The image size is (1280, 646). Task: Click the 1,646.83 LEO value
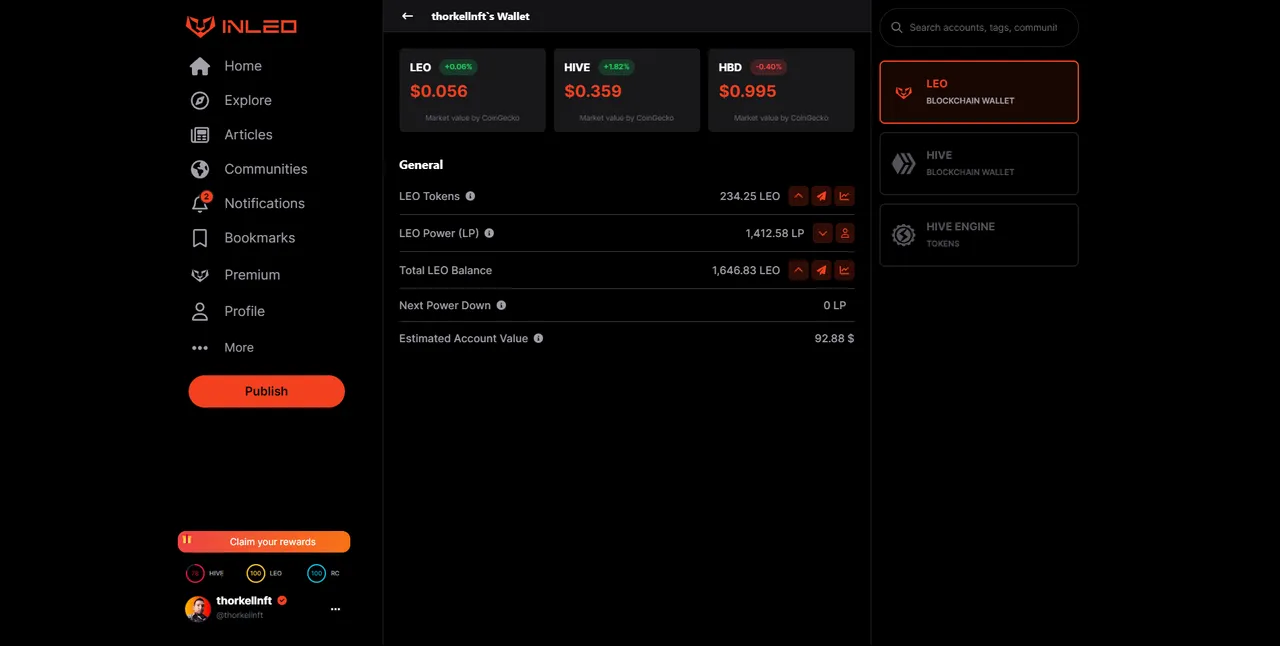[746, 270]
